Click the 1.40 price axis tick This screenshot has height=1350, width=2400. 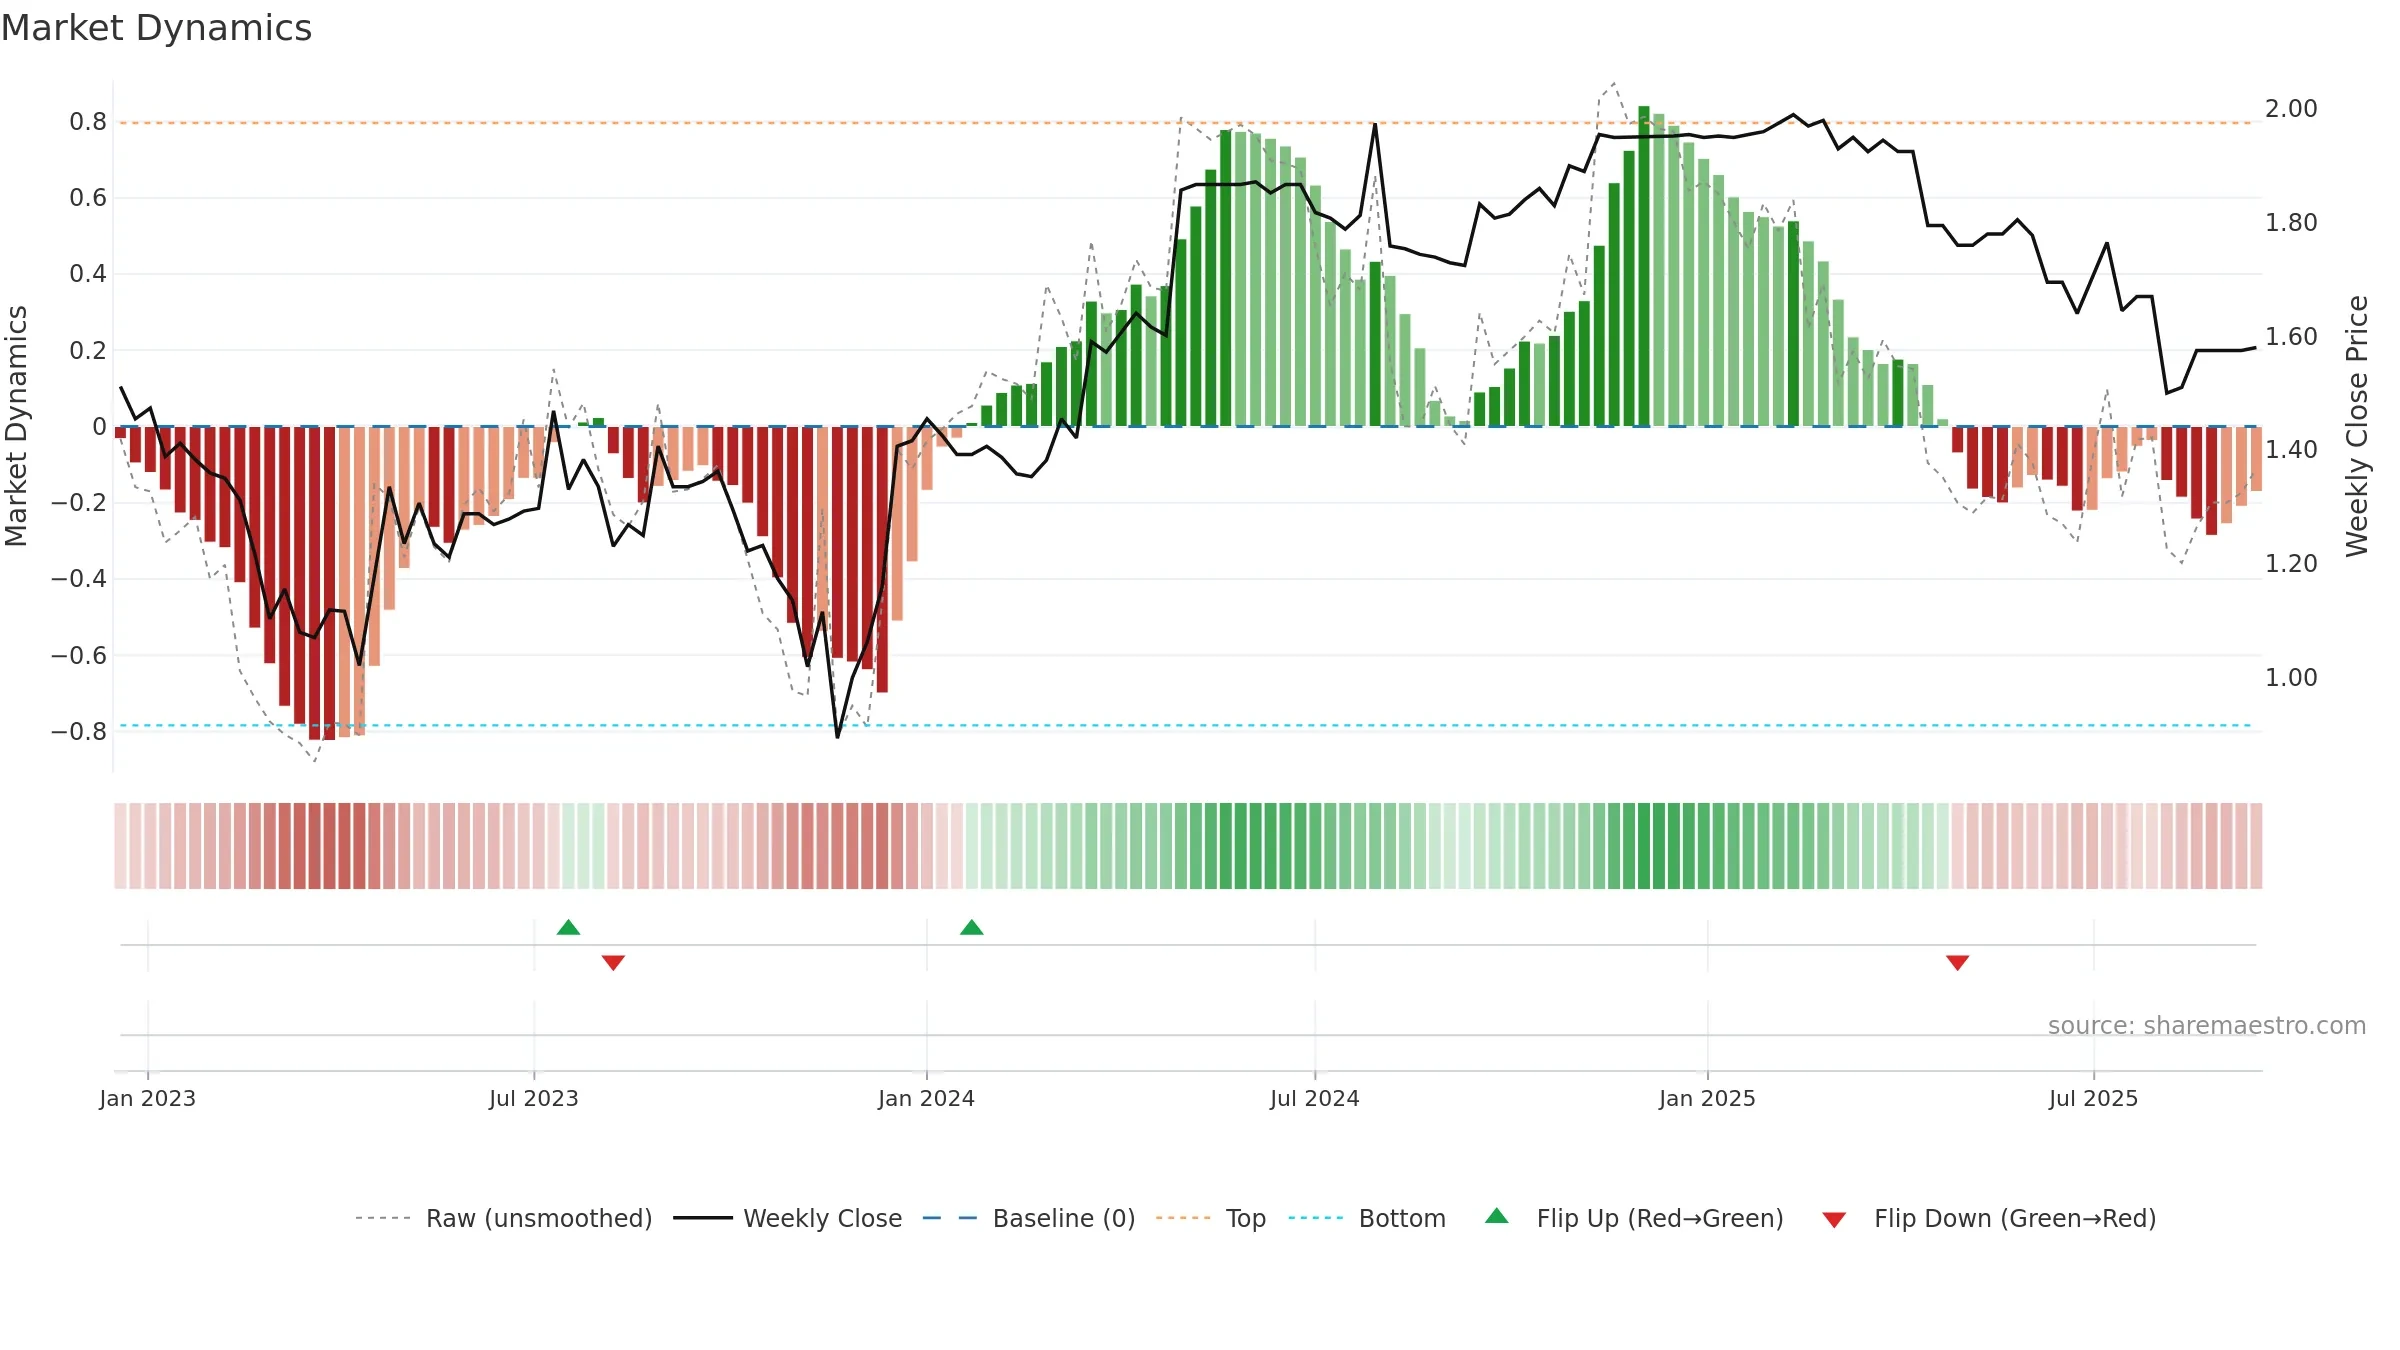pyautogui.click(x=2291, y=449)
